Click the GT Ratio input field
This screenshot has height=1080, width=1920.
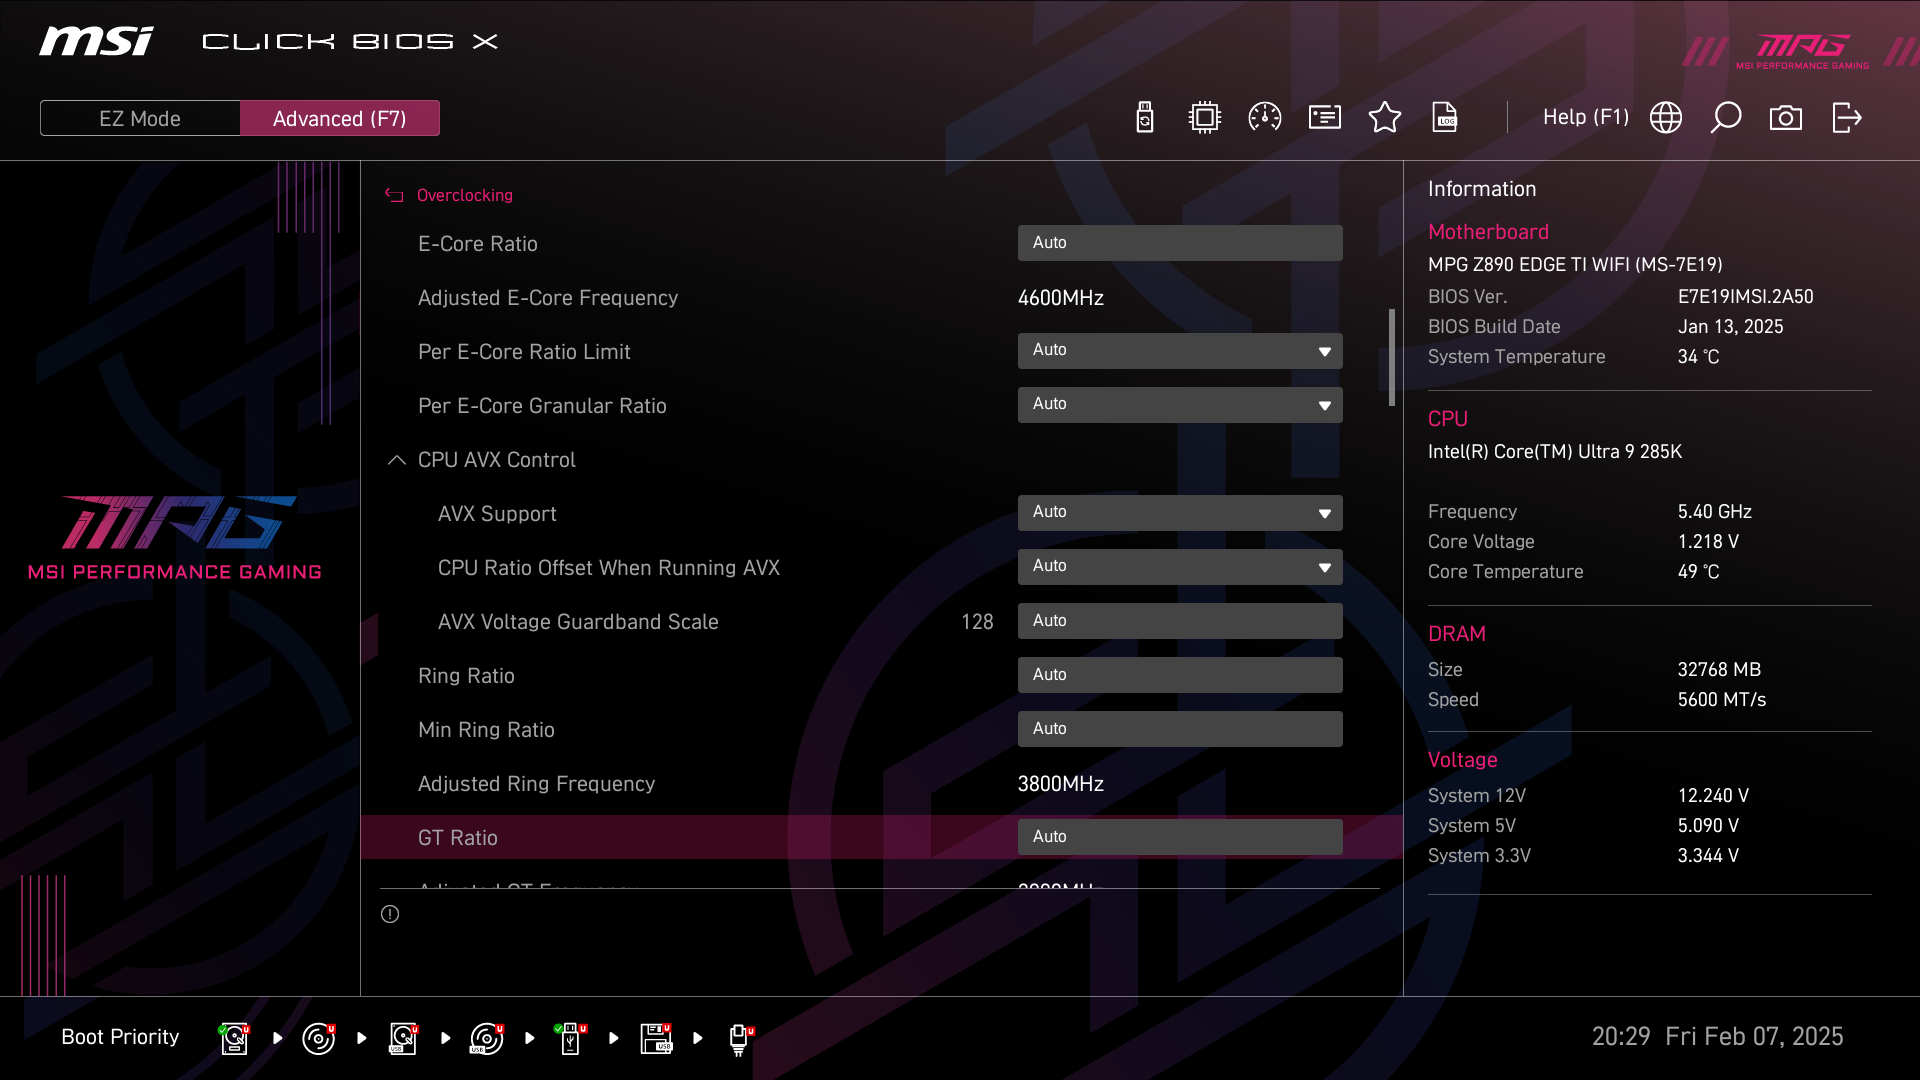click(1180, 837)
